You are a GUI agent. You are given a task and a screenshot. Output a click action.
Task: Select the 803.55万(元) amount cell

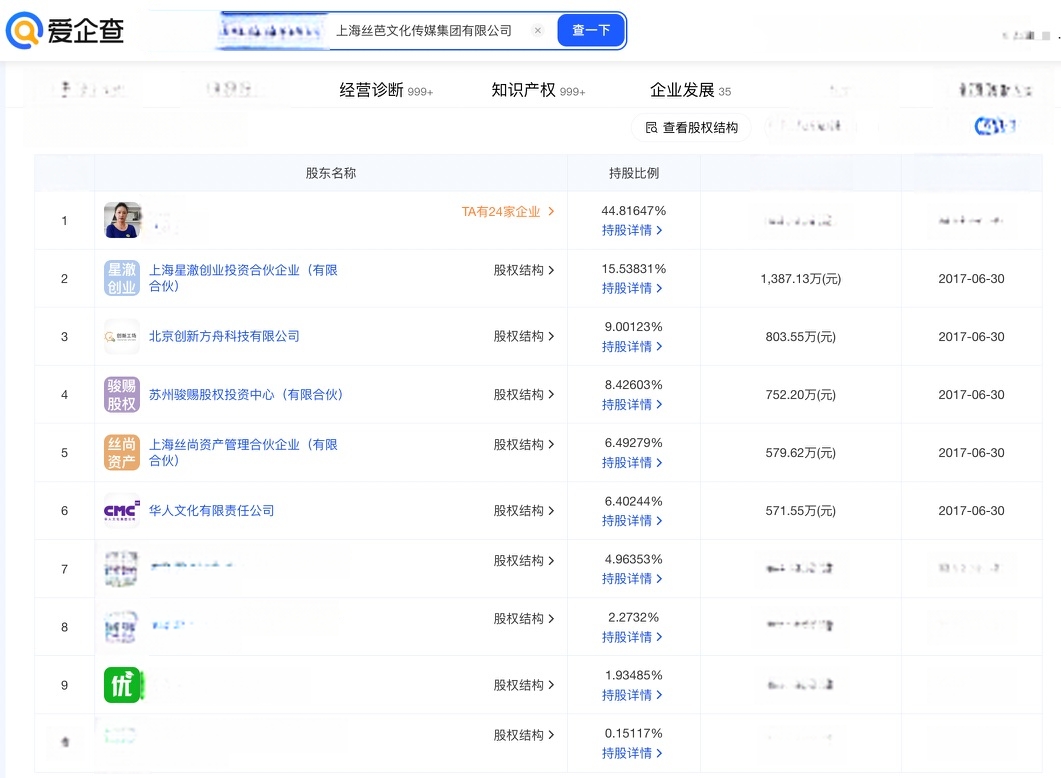800,337
